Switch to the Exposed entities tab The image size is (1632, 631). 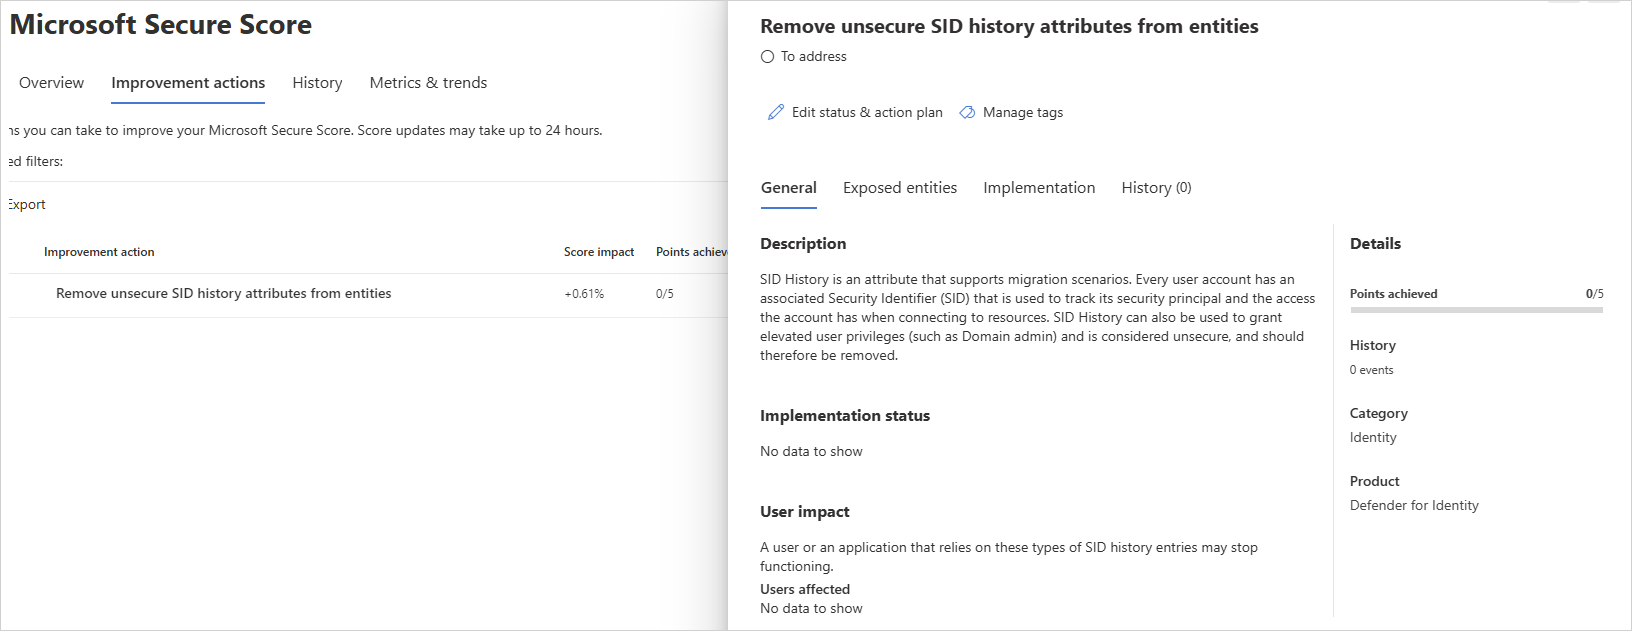[899, 188]
